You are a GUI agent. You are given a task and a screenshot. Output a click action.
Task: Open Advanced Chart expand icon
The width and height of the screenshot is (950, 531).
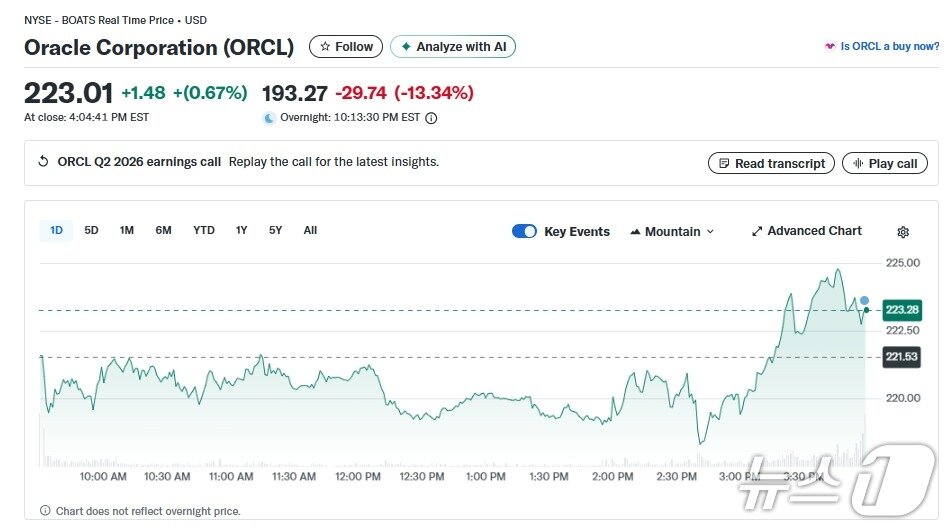click(757, 231)
